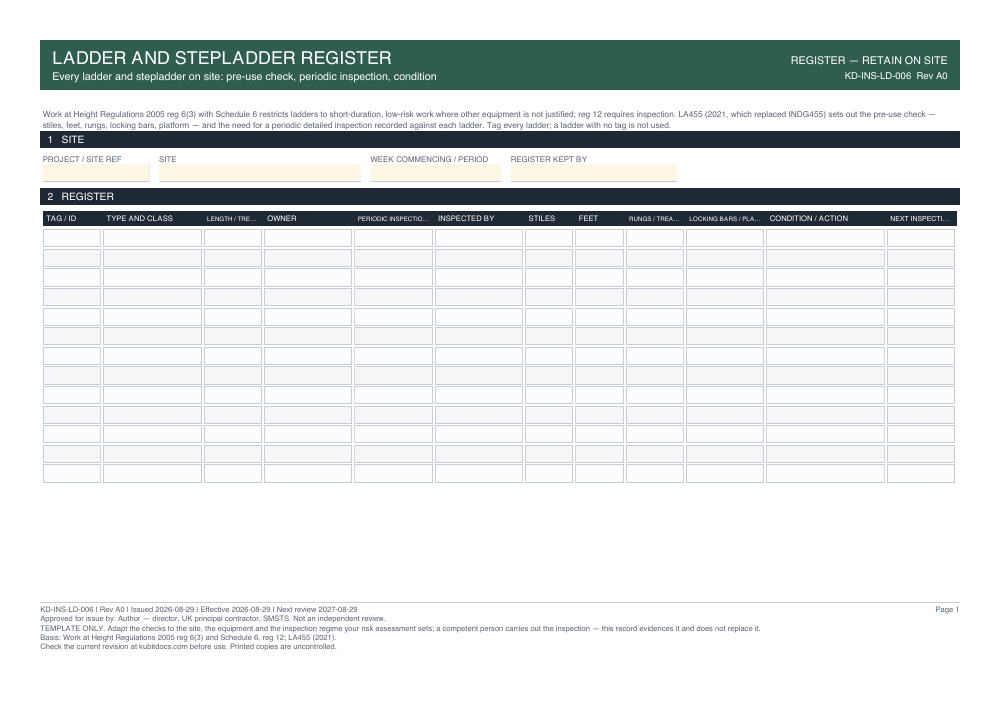Click the Work at Height Regulations intro paragraph
This screenshot has width=1000, height=708.
[x=489, y=120]
